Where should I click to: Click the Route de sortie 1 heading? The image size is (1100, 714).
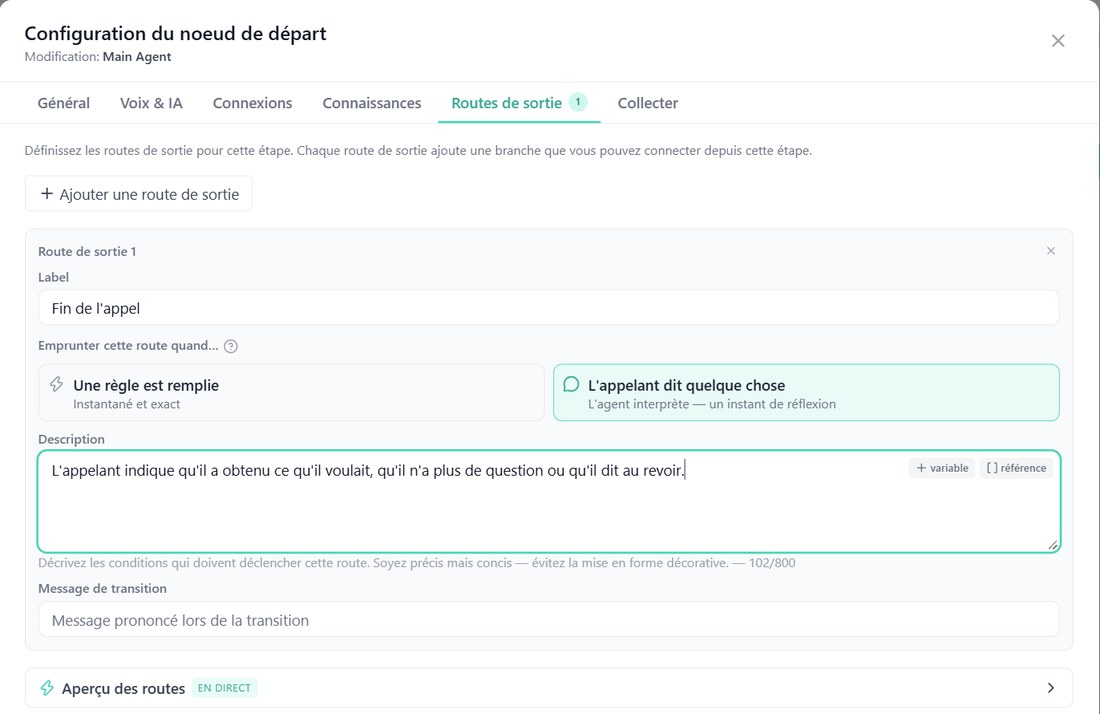(x=87, y=251)
